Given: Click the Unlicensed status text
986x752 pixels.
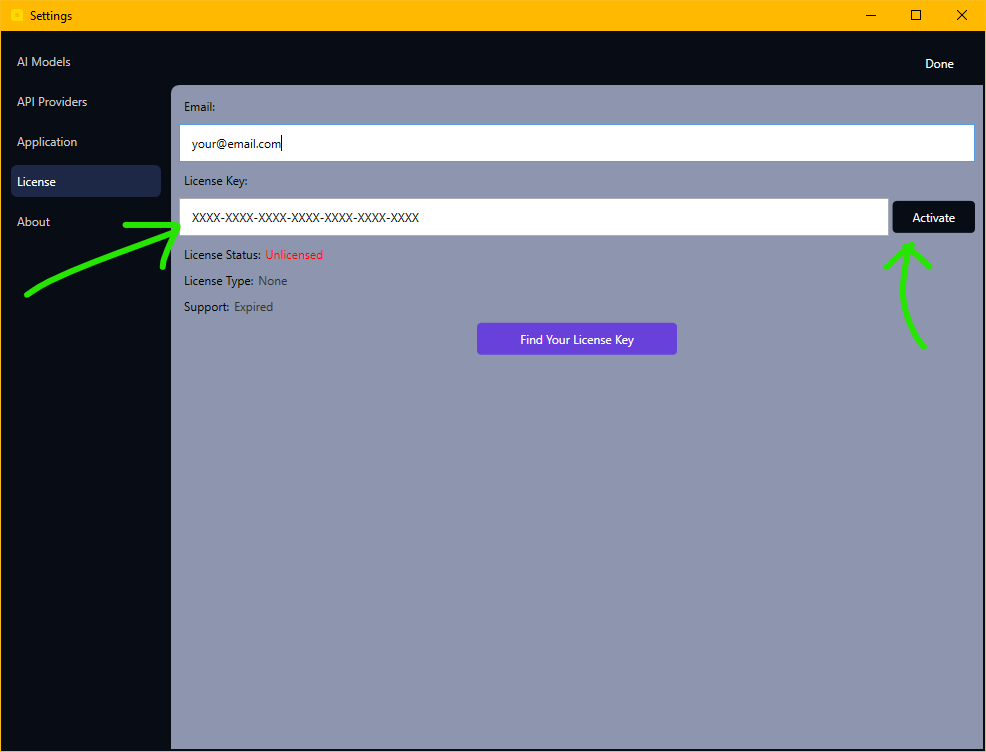Looking at the screenshot, I should pos(293,254).
